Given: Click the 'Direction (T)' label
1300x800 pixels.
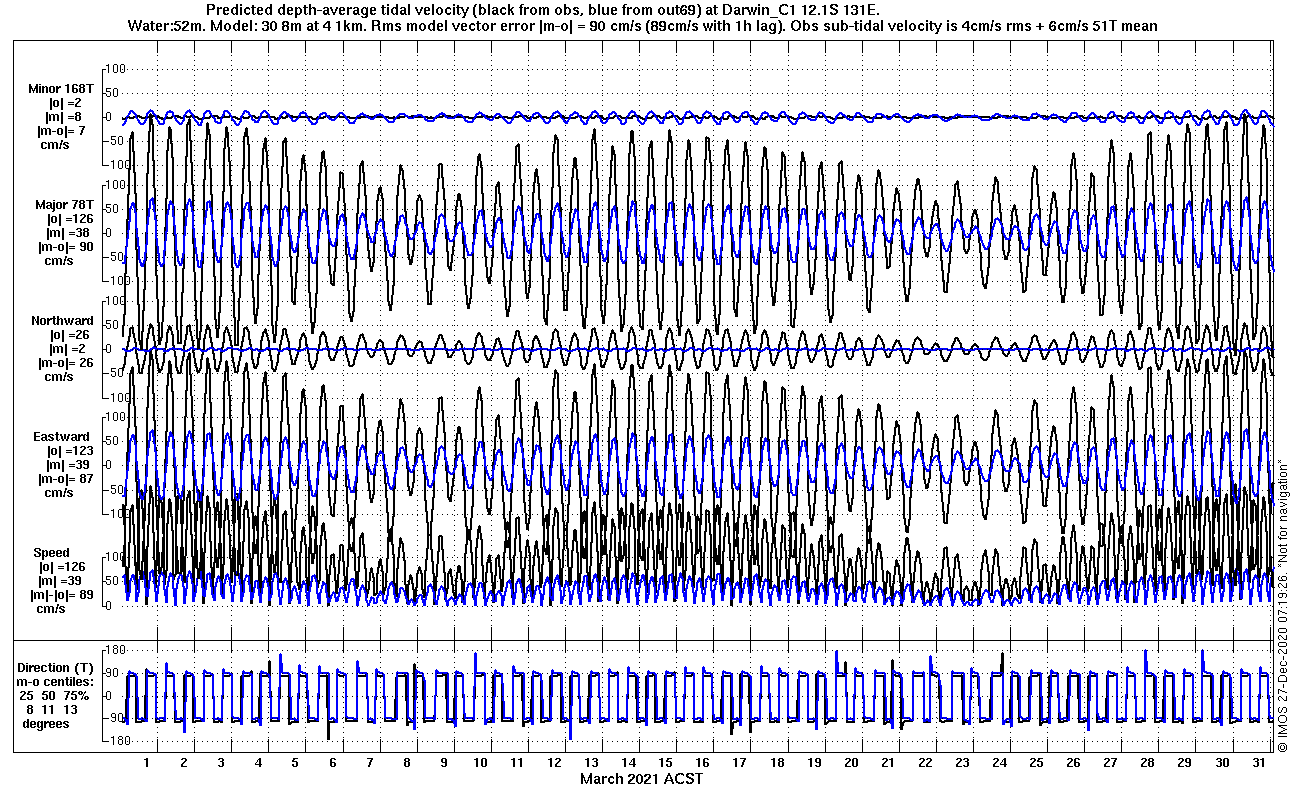Looking at the screenshot, I should [x=57, y=667].
